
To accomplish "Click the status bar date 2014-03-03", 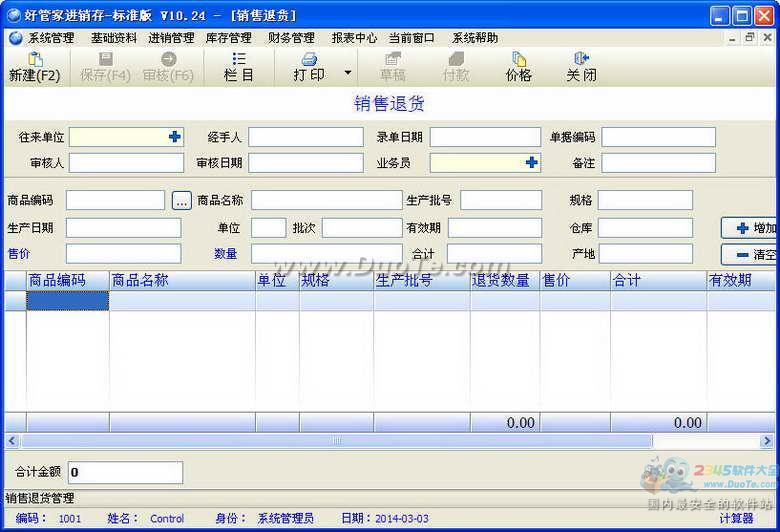I will click(x=401, y=519).
